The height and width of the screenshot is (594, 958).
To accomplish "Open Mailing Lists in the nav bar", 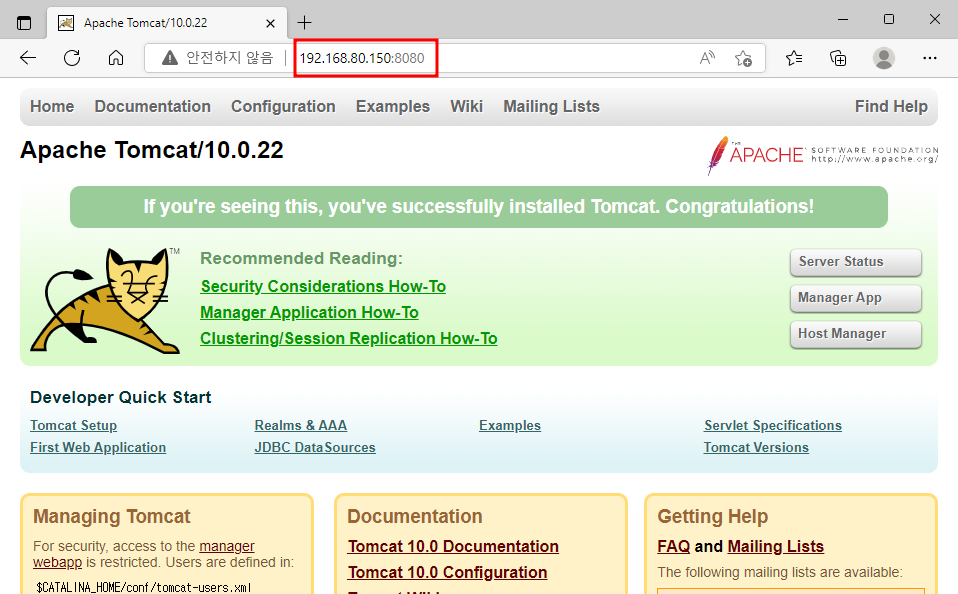I will point(551,106).
